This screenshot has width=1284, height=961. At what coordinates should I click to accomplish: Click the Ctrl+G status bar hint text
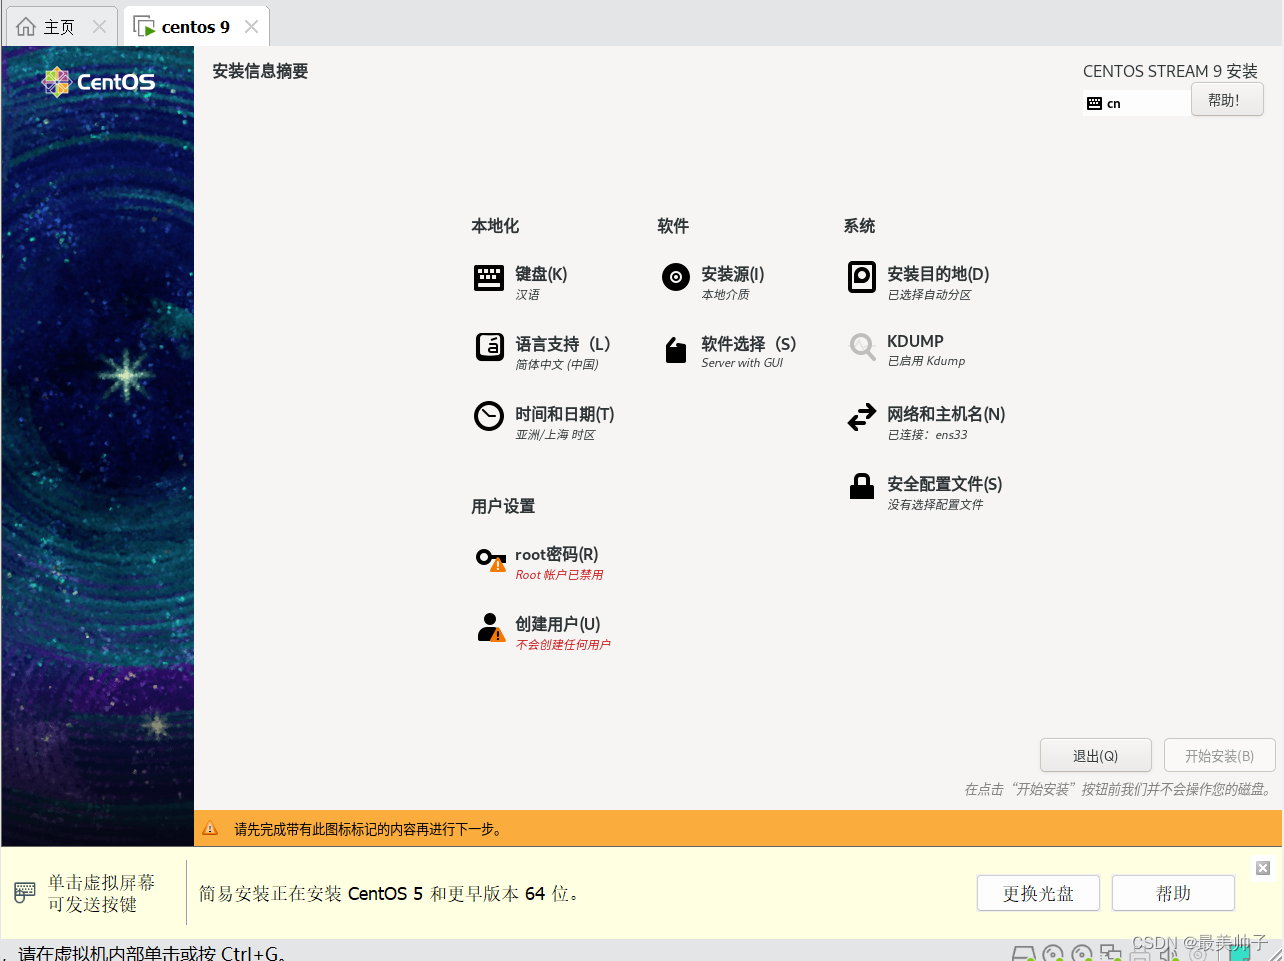coord(153,953)
